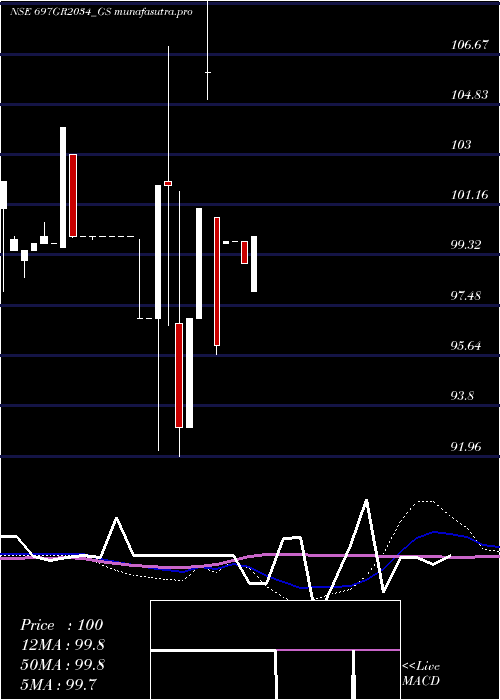The height and width of the screenshot is (700, 500).
Task: Click the <<Live MACD label
Action: point(421,673)
